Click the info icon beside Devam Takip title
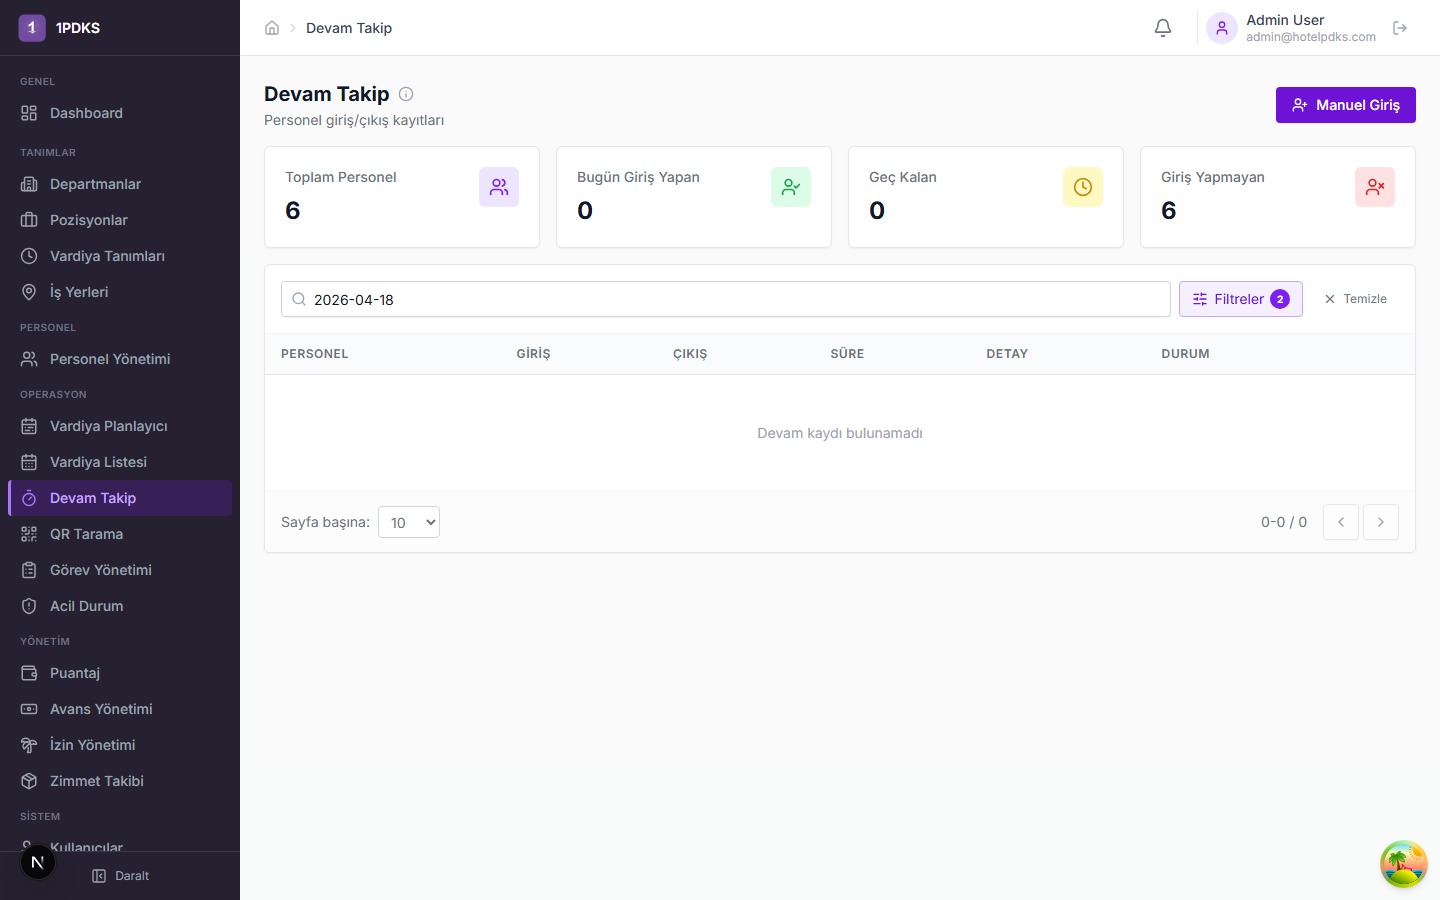Image resolution: width=1440 pixels, height=900 pixels. [406, 94]
